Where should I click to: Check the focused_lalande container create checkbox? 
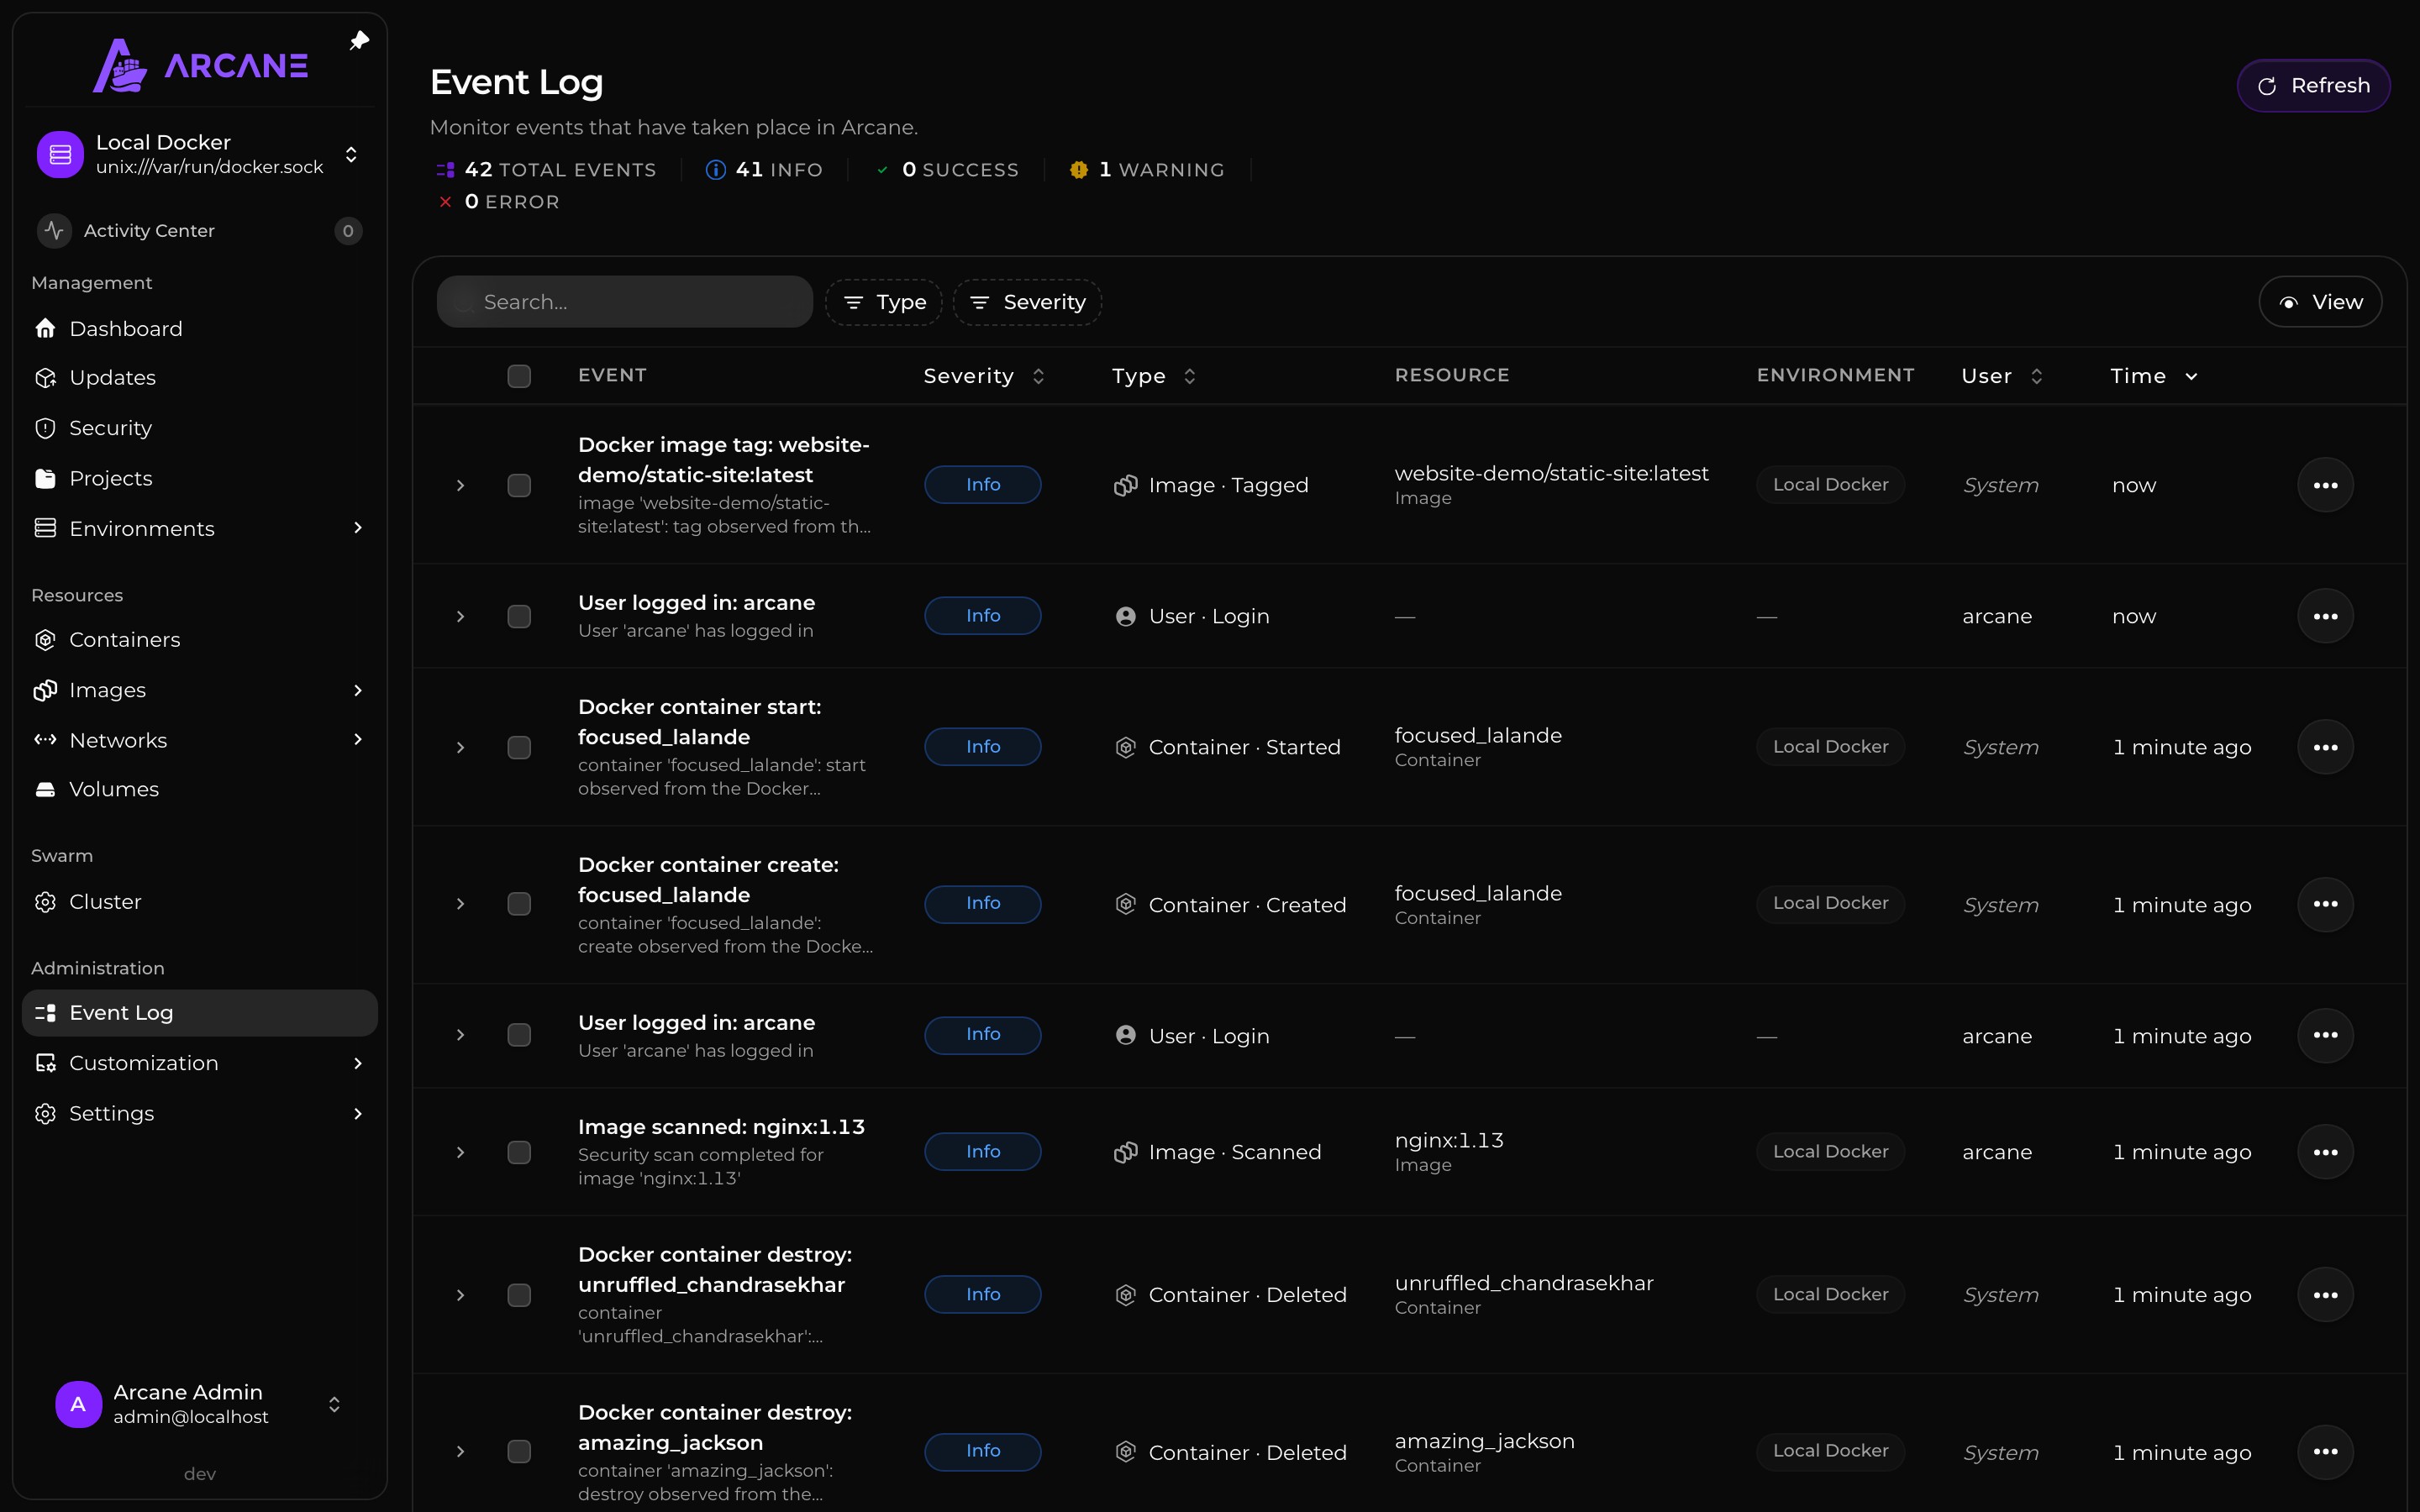tap(519, 904)
